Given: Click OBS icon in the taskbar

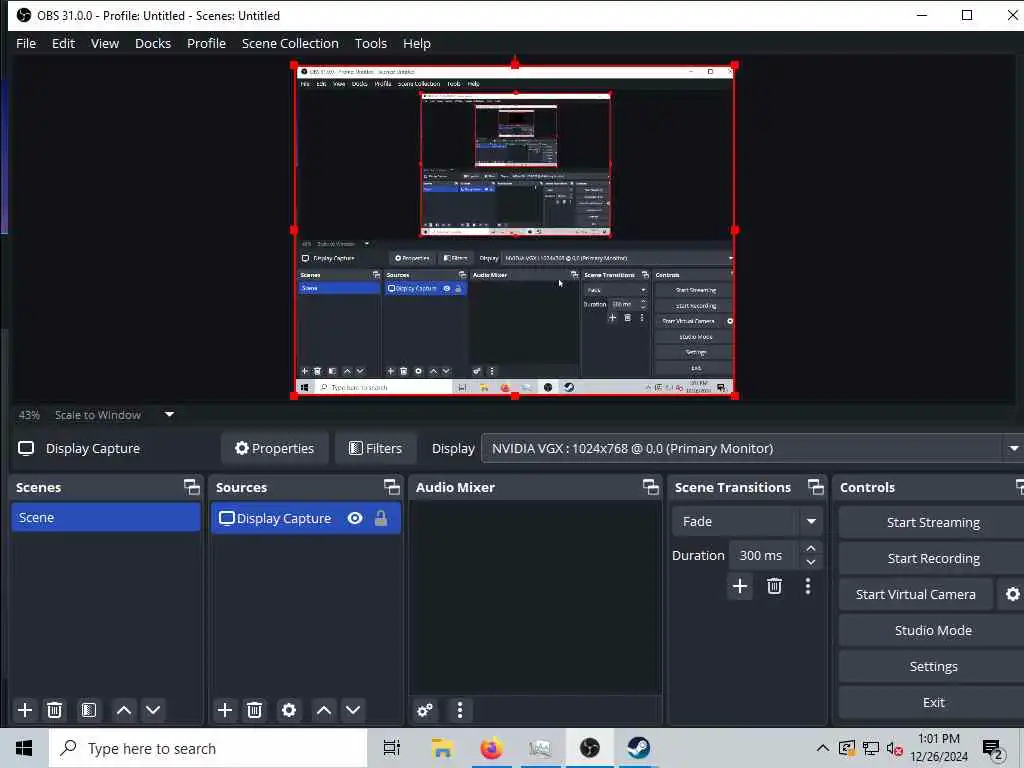Looking at the screenshot, I should coord(590,748).
